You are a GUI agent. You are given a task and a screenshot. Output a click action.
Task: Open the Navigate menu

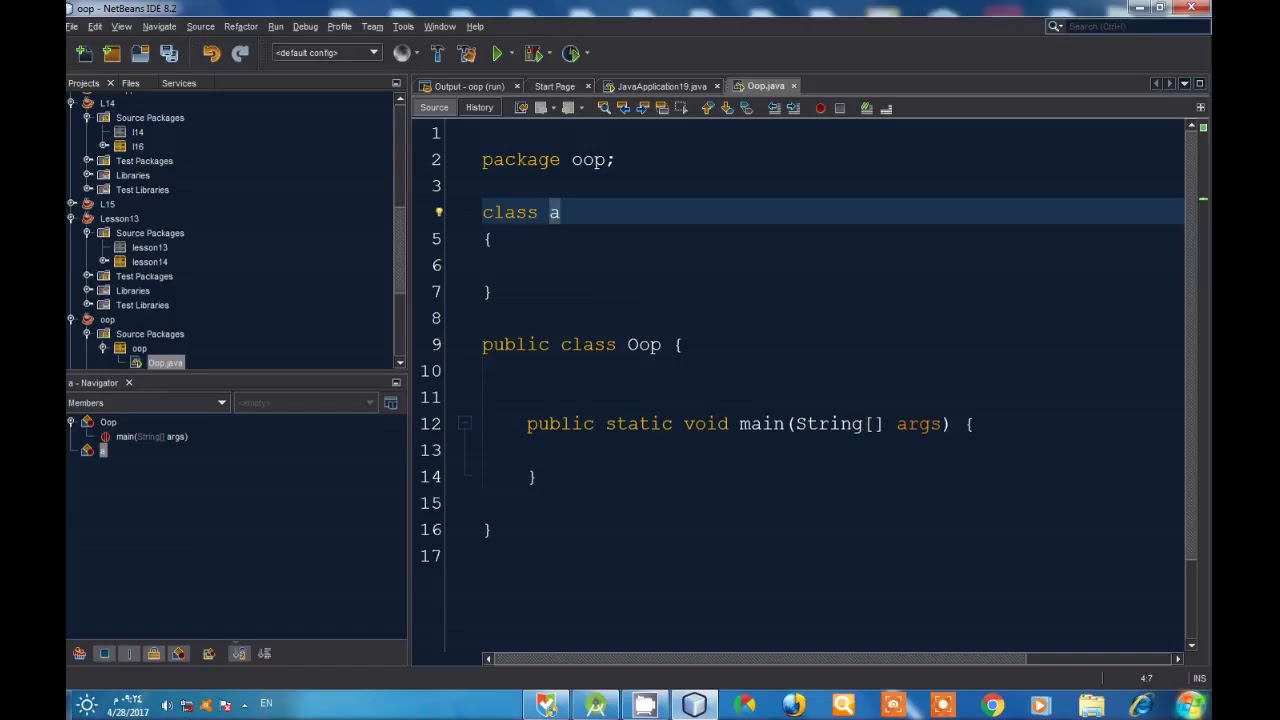[159, 27]
